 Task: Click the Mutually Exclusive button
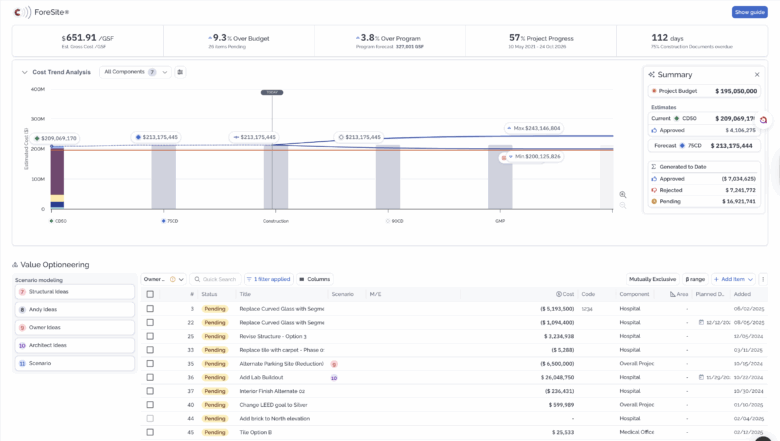[652, 279]
